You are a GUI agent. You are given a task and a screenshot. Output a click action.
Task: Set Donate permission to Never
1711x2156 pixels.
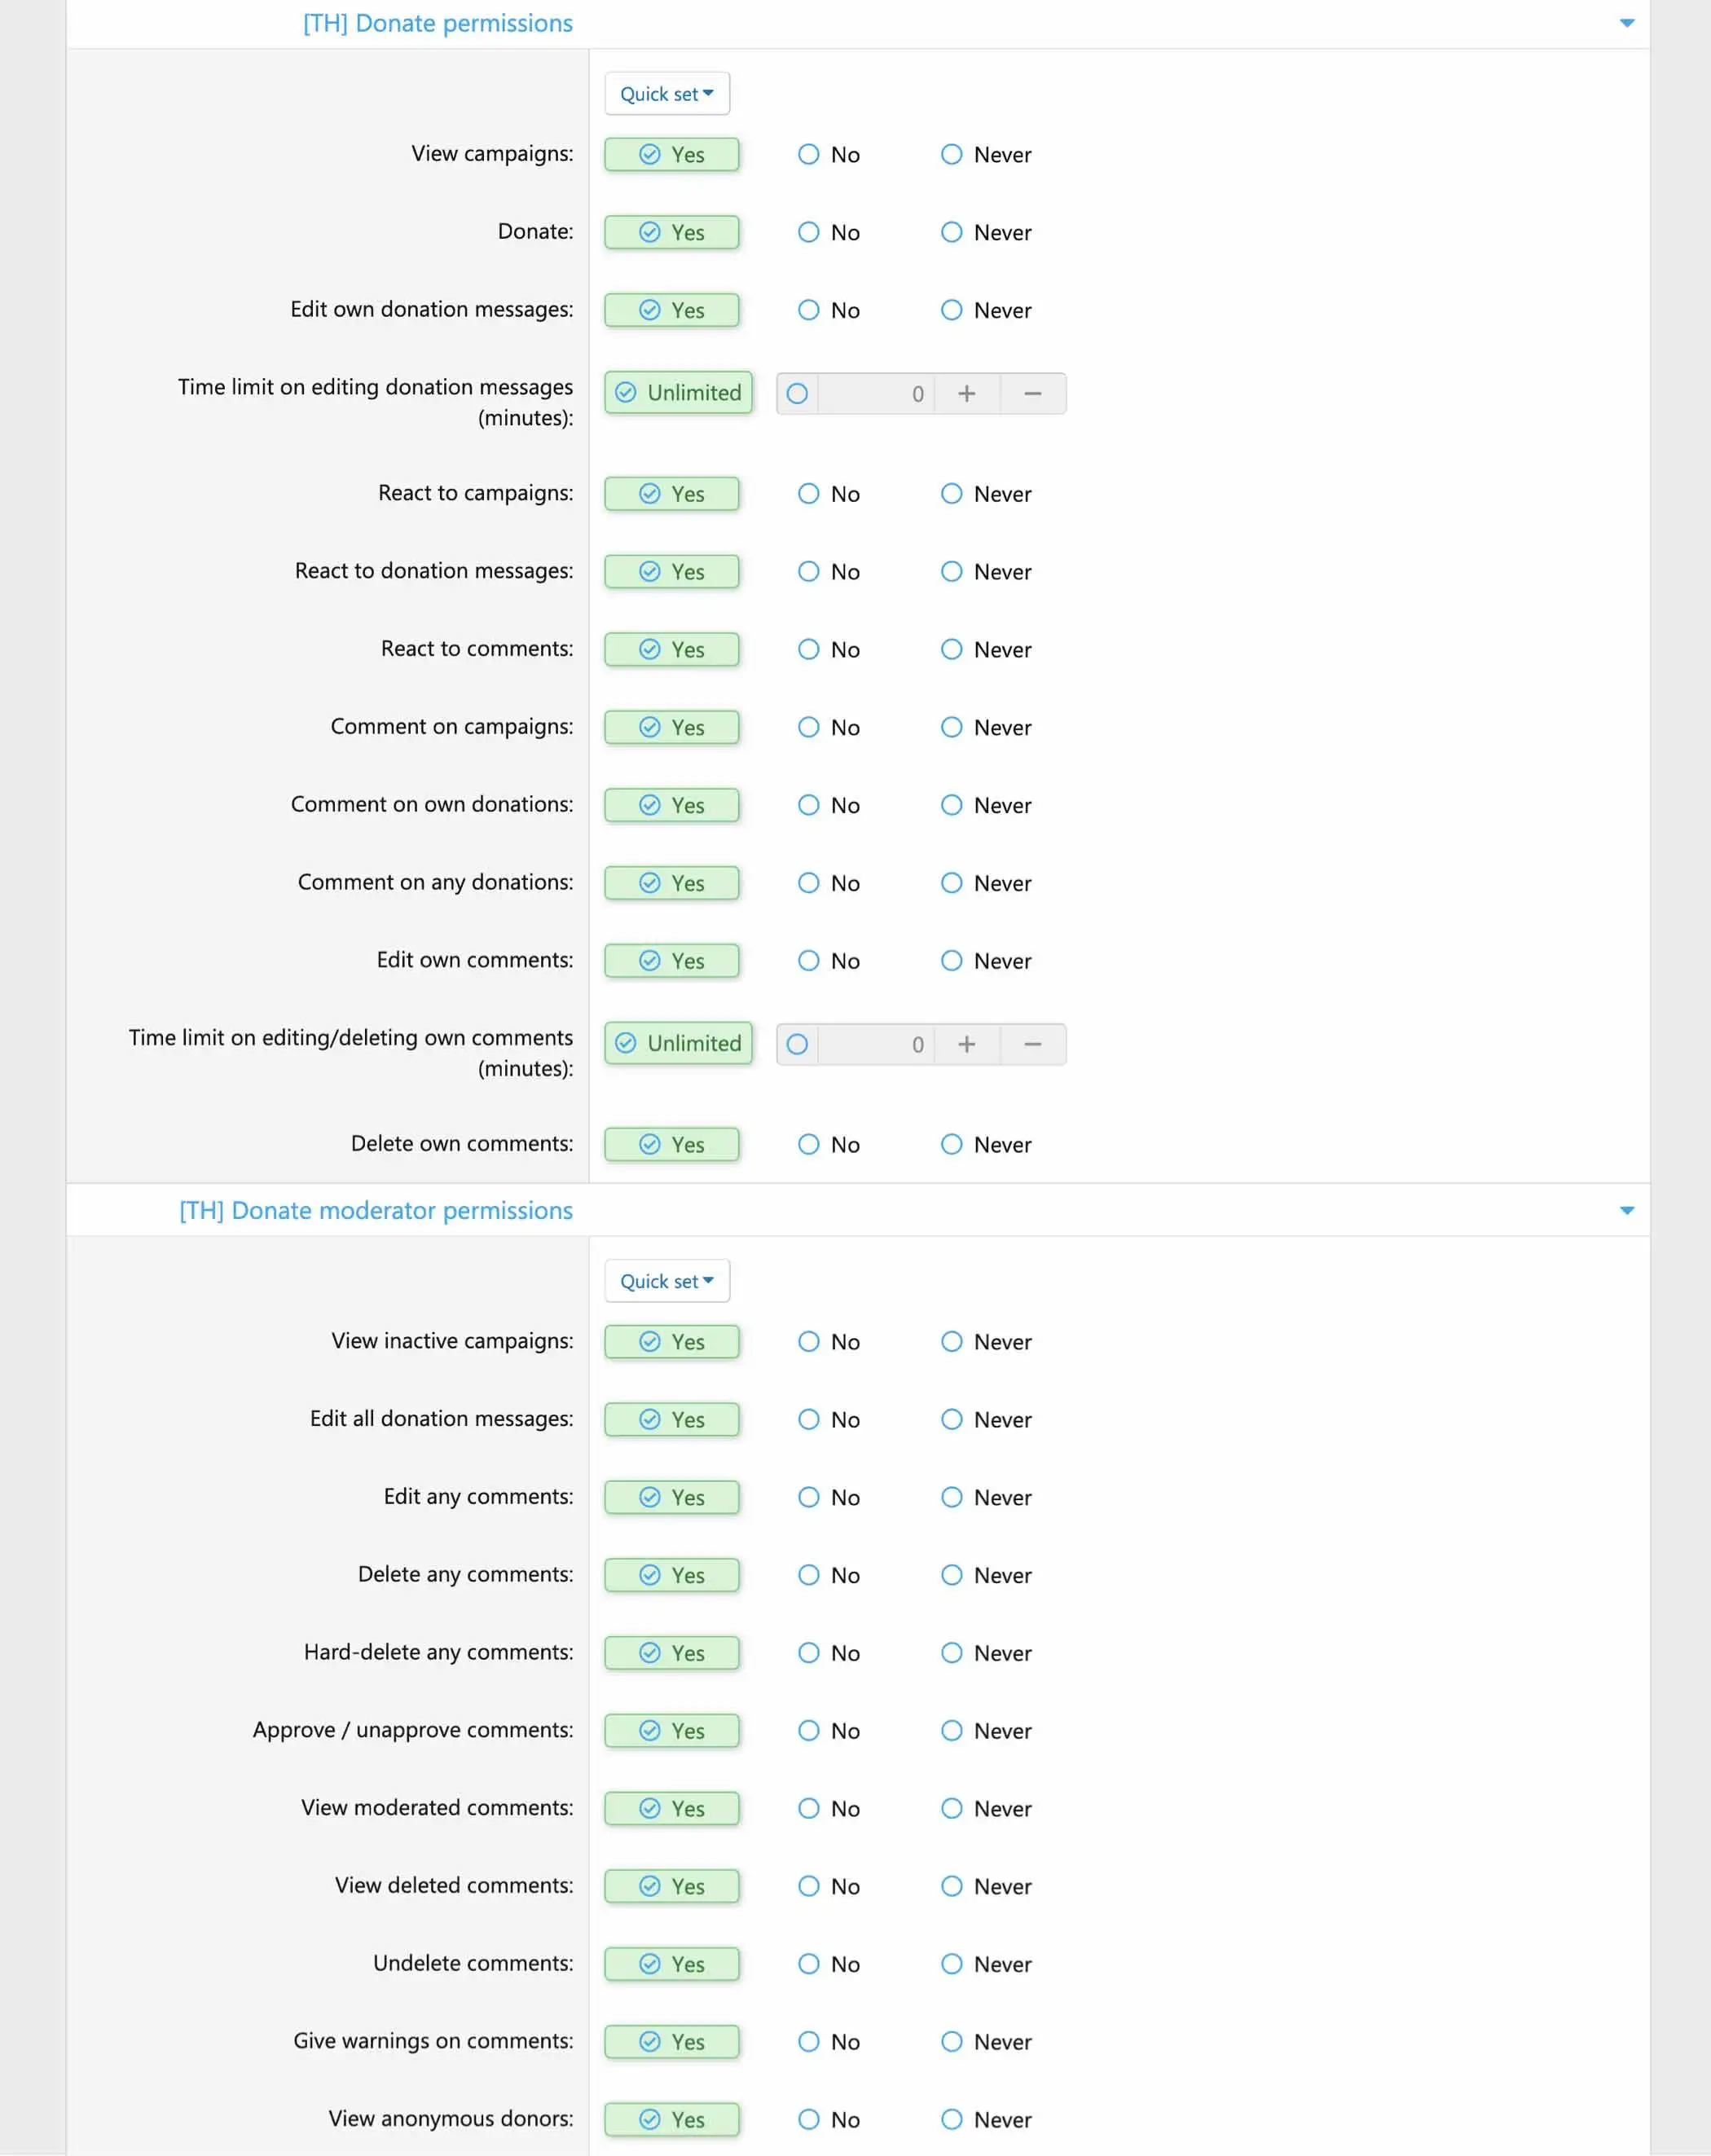[x=951, y=232]
